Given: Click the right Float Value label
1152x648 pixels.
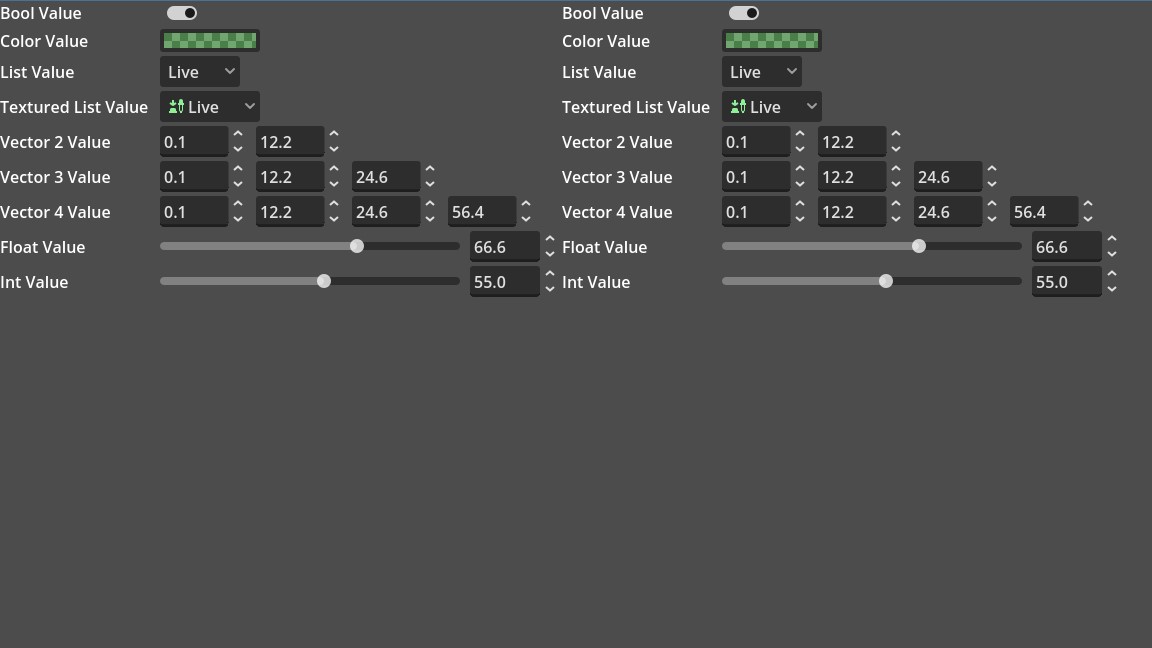Looking at the screenshot, I should pos(605,248).
